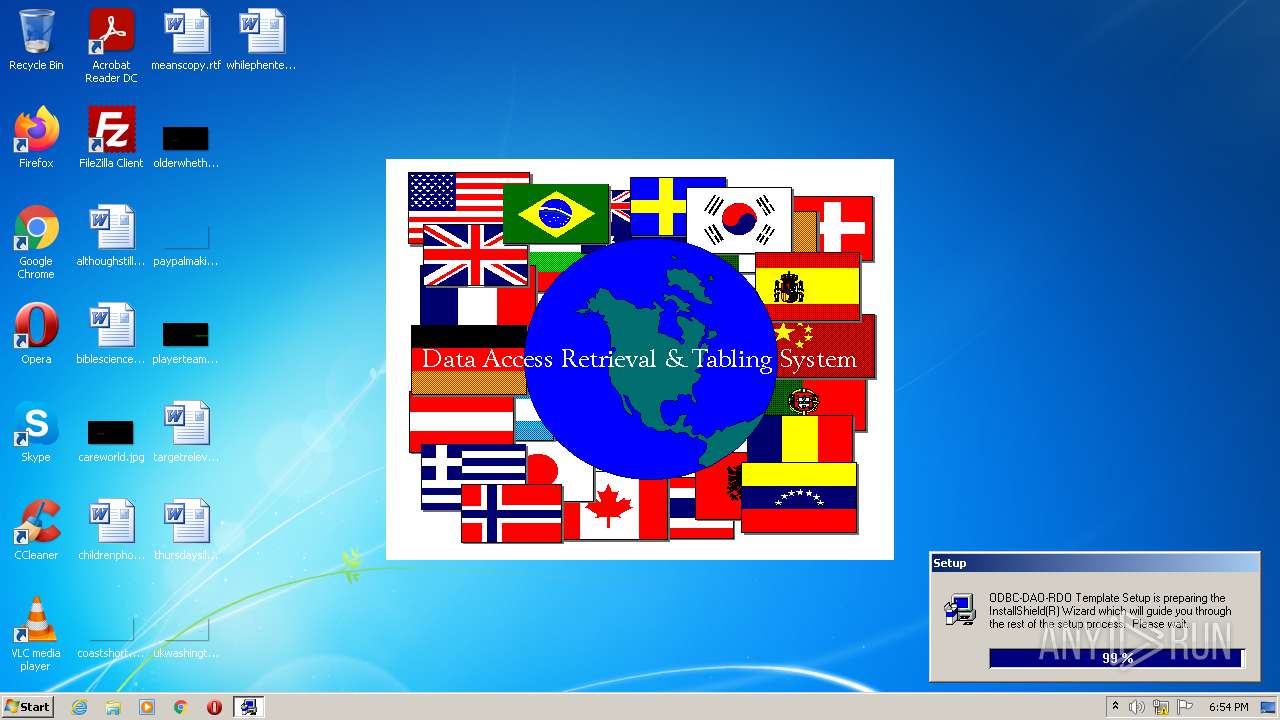Click the installer computer icon in Setup

point(960,609)
